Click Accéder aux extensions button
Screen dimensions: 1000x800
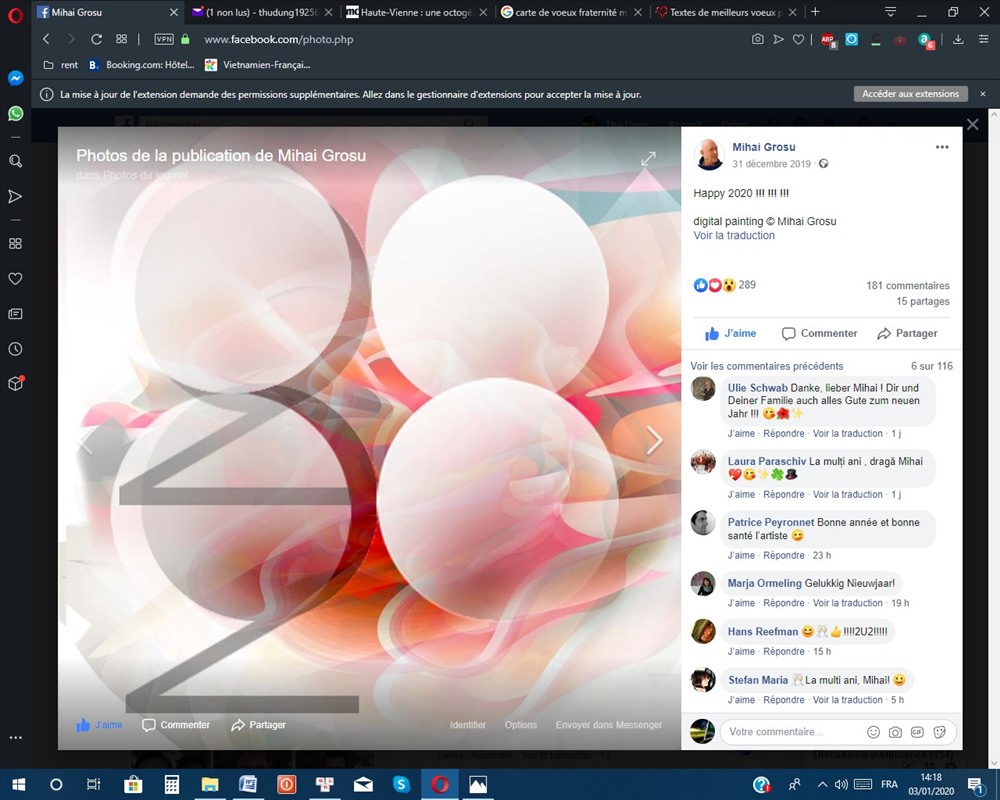tap(911, 94)
